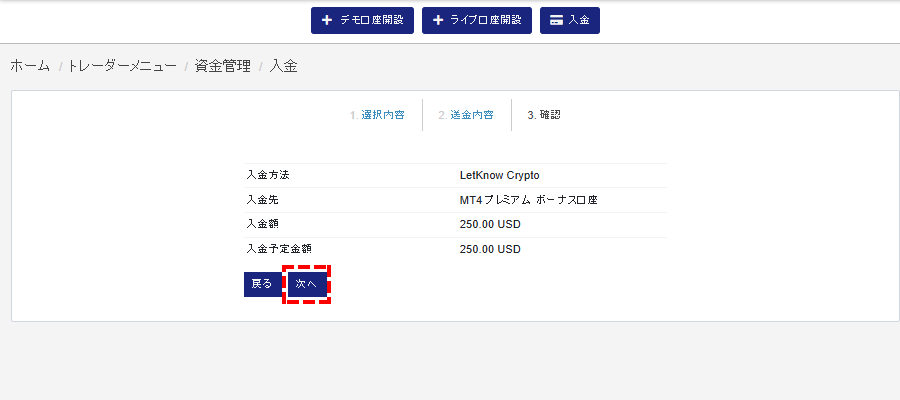Screen dimensions: 900x400
Task: Switch to step 1. 選択内容
Action: pos(377,115)
